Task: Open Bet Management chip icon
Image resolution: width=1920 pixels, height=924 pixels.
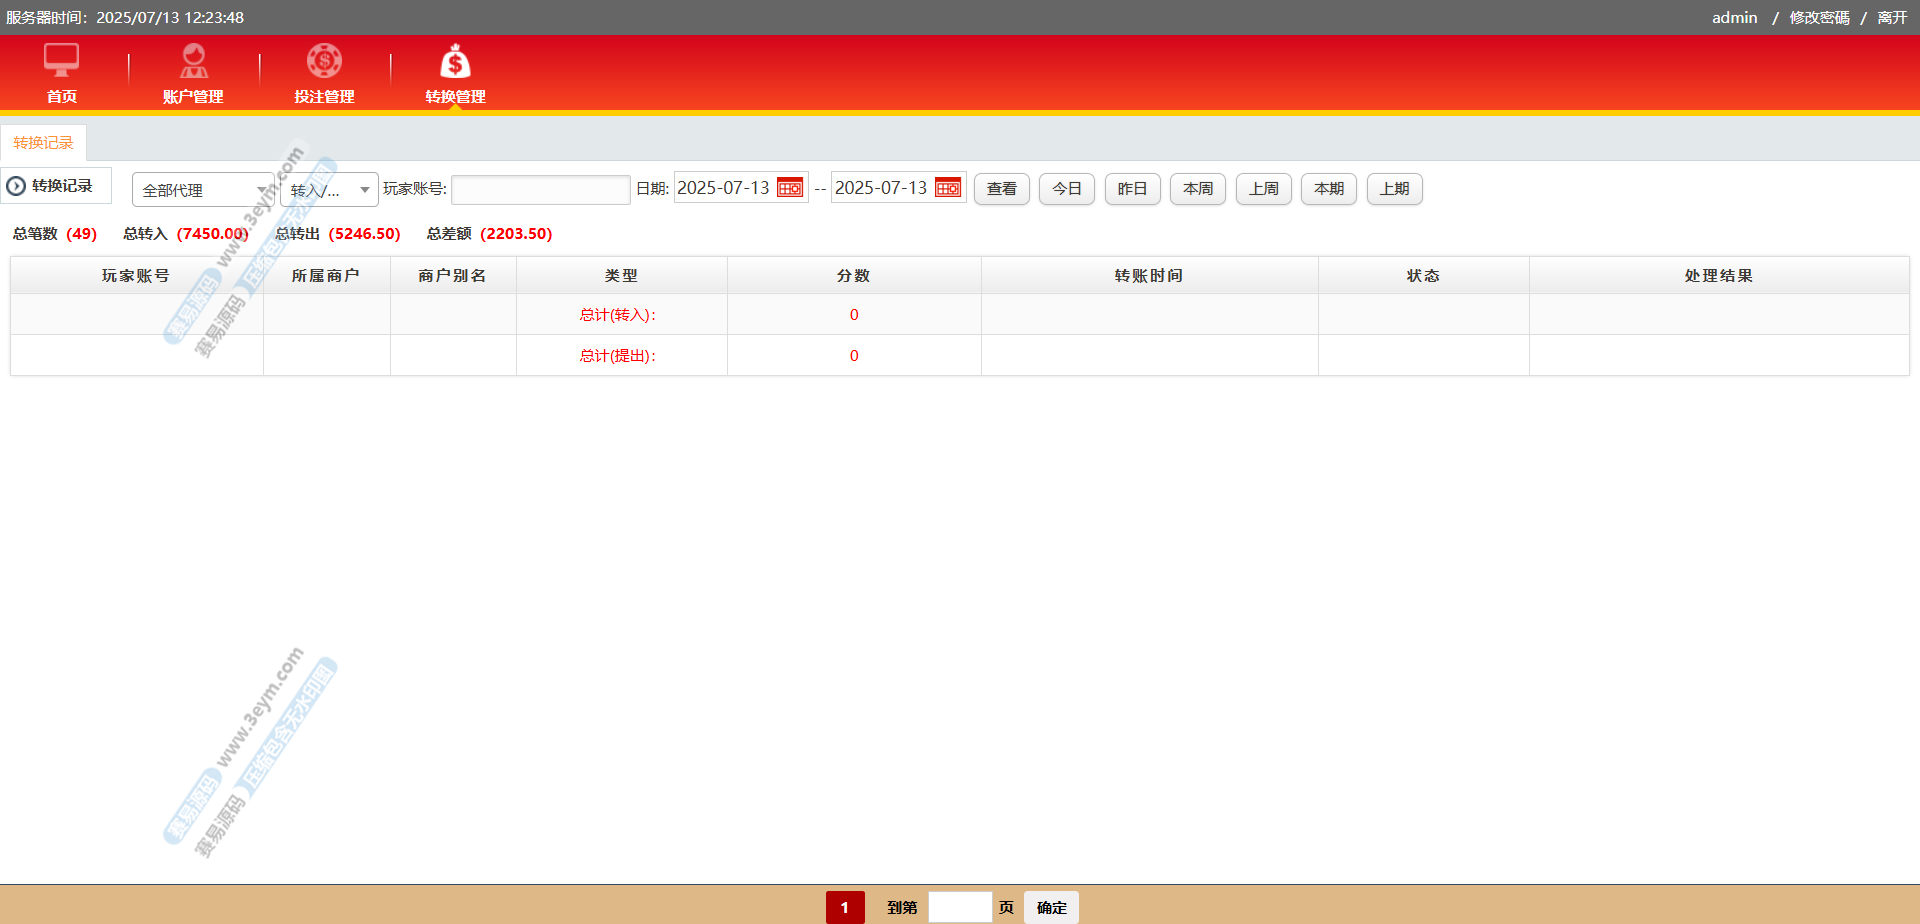Action: [324, 61]
